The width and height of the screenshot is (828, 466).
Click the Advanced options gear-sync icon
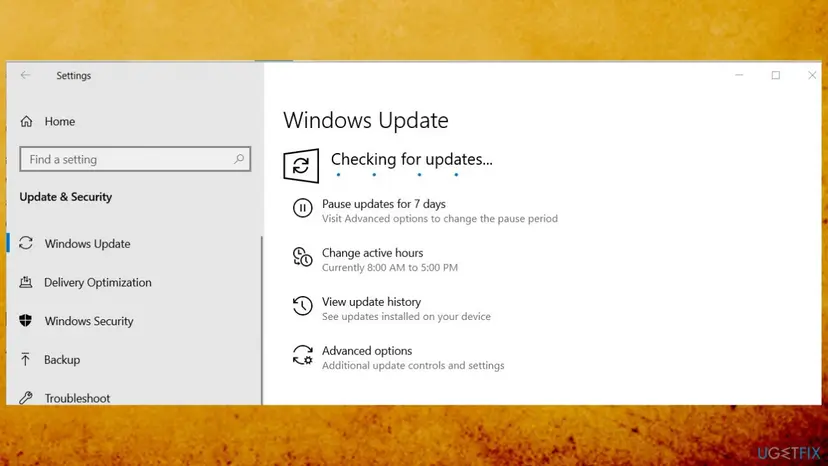click(x=303, y=355)
